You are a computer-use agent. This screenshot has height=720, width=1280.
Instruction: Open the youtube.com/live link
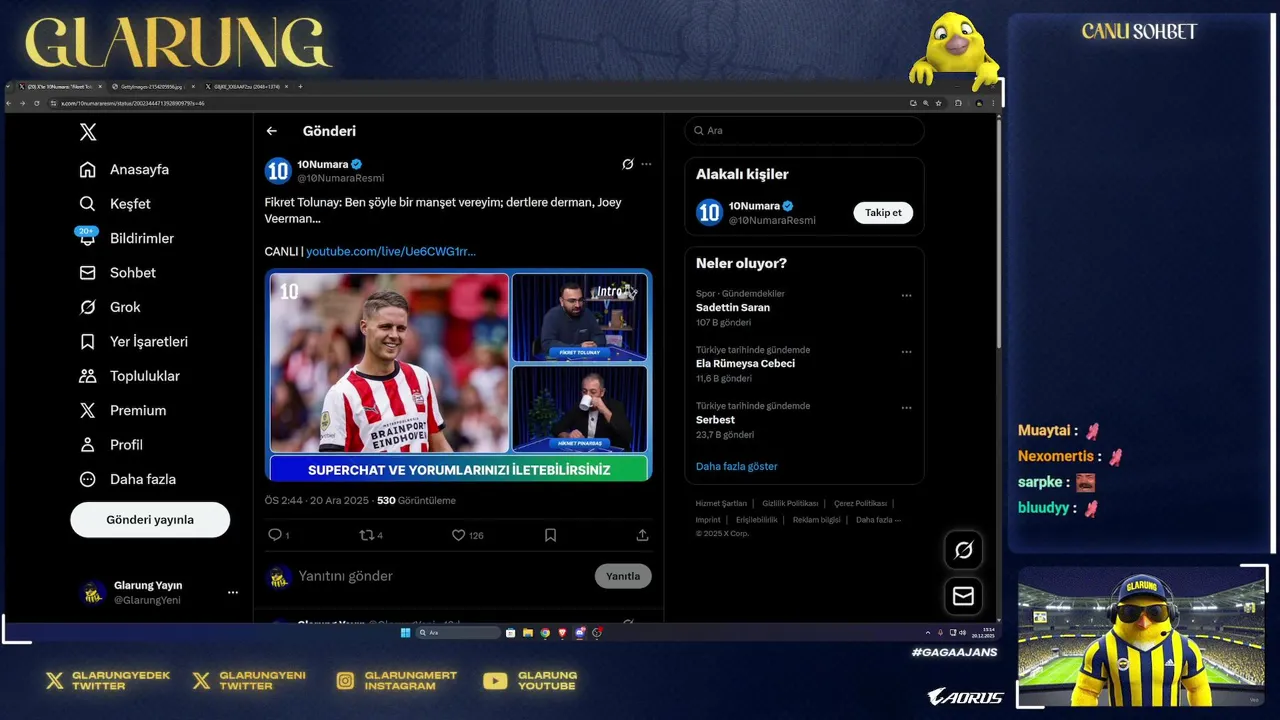pyautogui.click(x=391, y=252)
